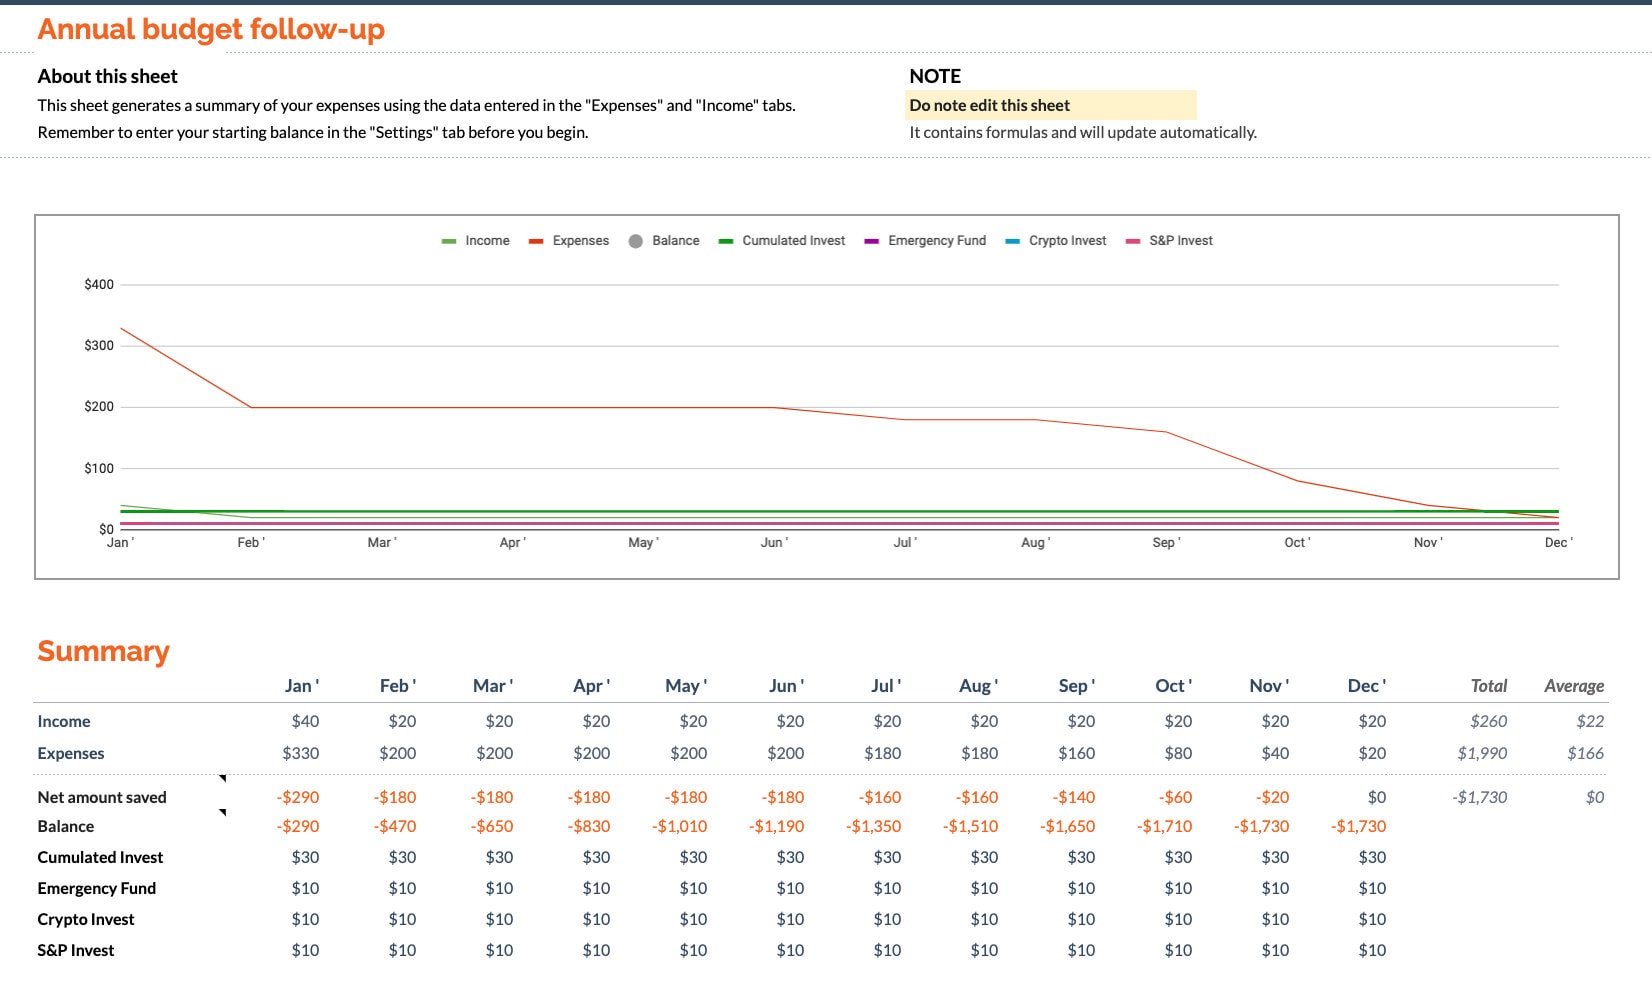The height and width of the screenshot is (1006, 1652).
Task: Select the Jan Income cell showing $40
Action: click(304, 721)
